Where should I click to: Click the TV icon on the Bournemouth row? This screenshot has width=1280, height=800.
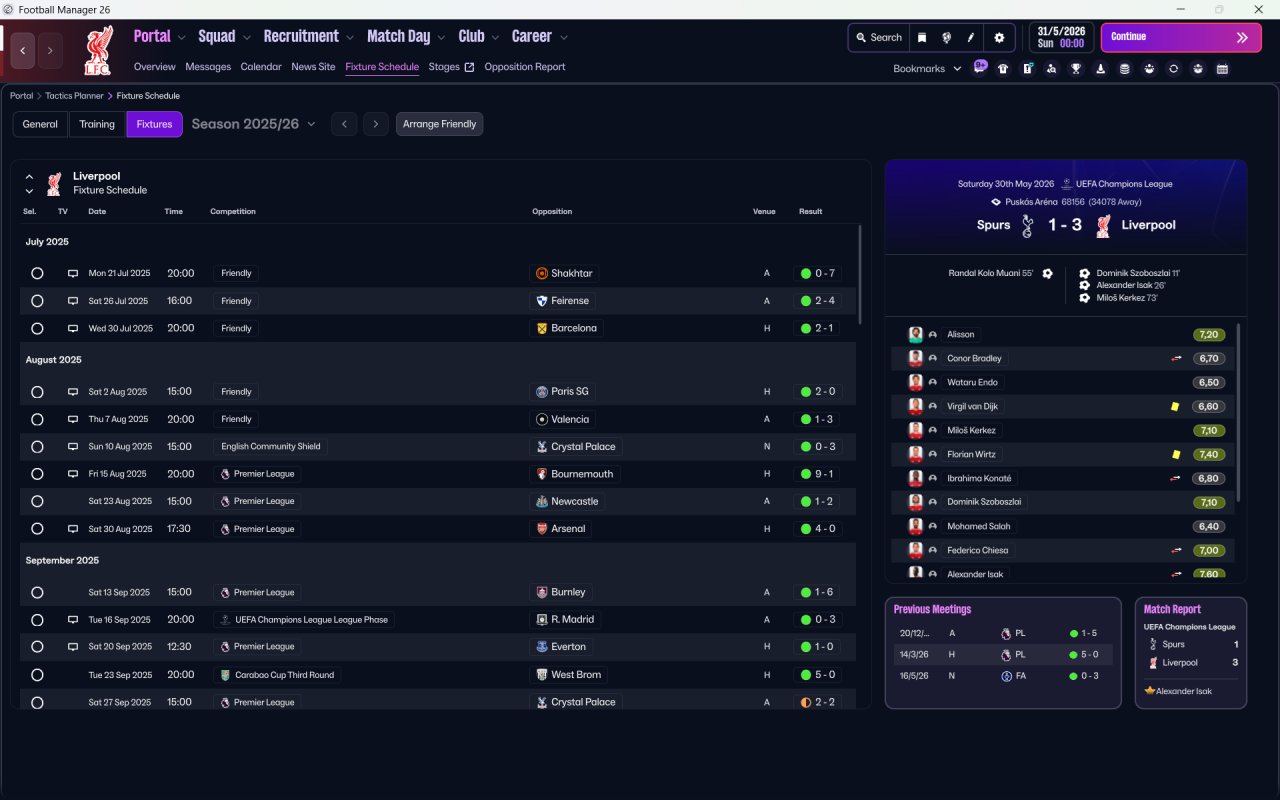[73, 474]
